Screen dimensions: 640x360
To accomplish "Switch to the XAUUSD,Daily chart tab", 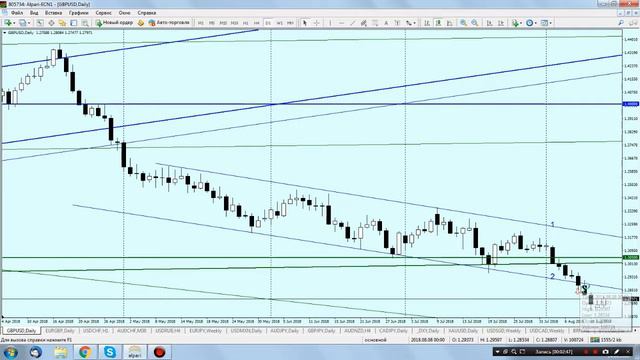I will 462,330.
